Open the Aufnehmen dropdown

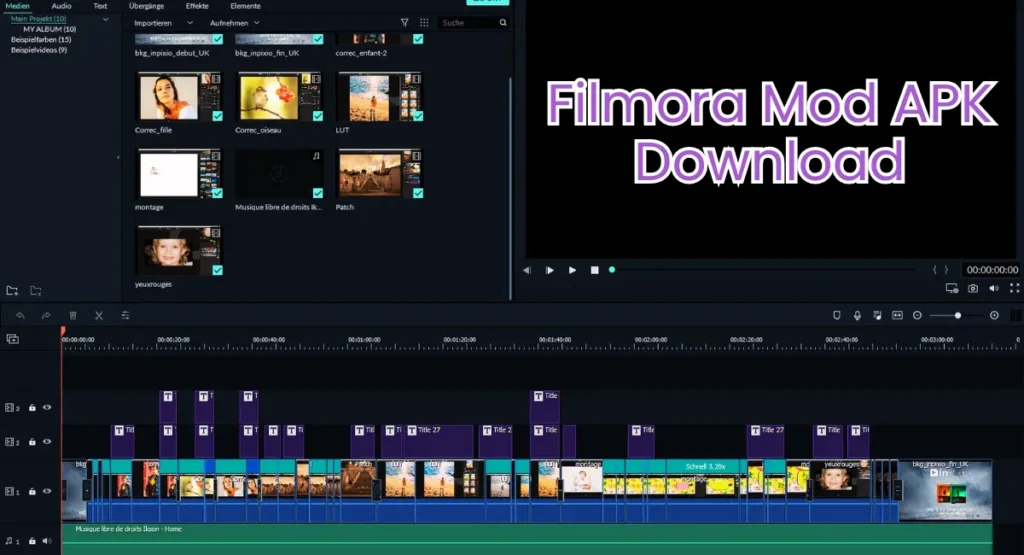[x=234, y=23]
